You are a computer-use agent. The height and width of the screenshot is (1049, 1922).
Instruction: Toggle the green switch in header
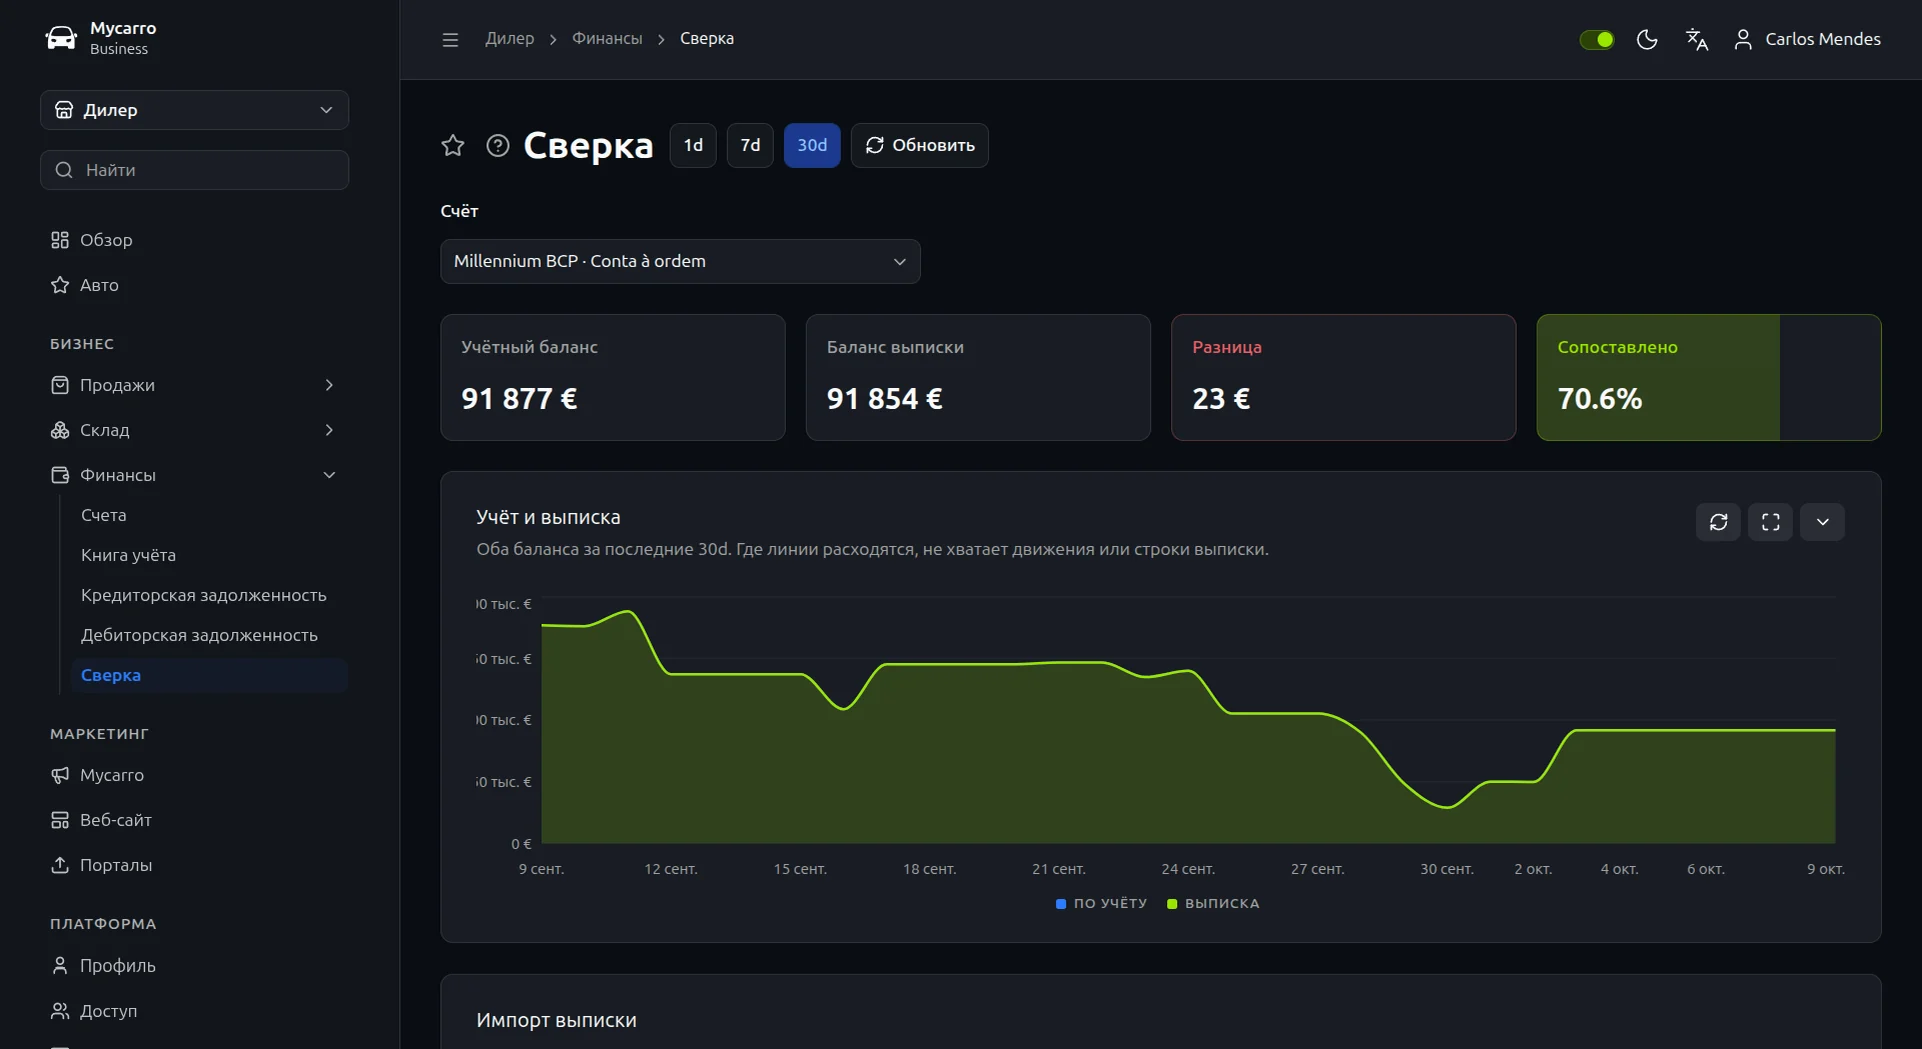click(x=1597, y=39)
